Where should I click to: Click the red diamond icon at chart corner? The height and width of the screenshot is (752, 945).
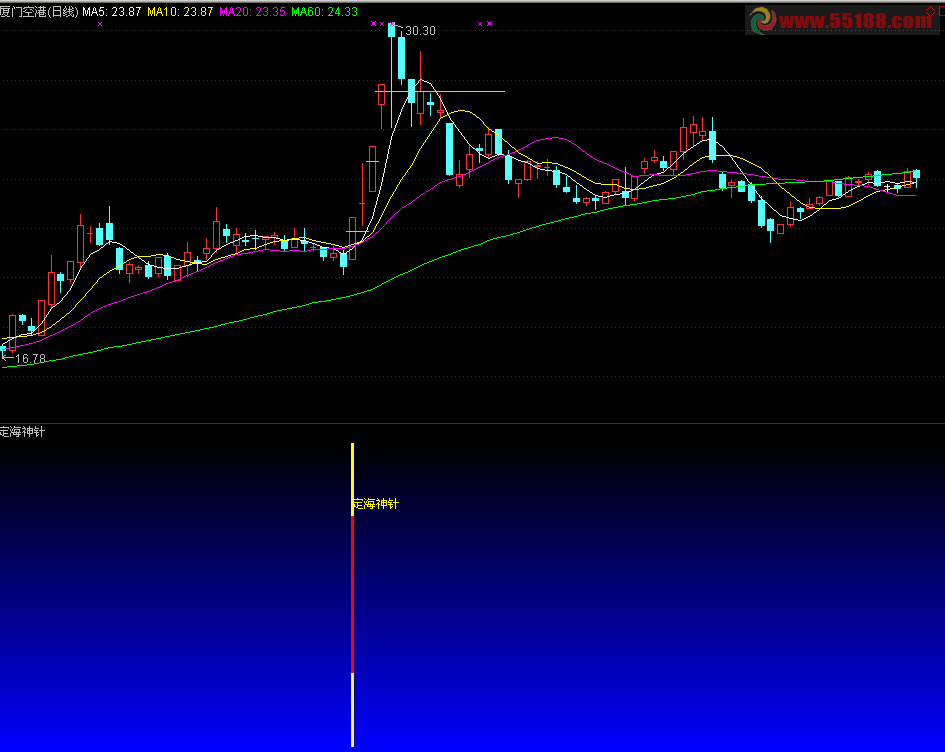click(x=931, y=12)
